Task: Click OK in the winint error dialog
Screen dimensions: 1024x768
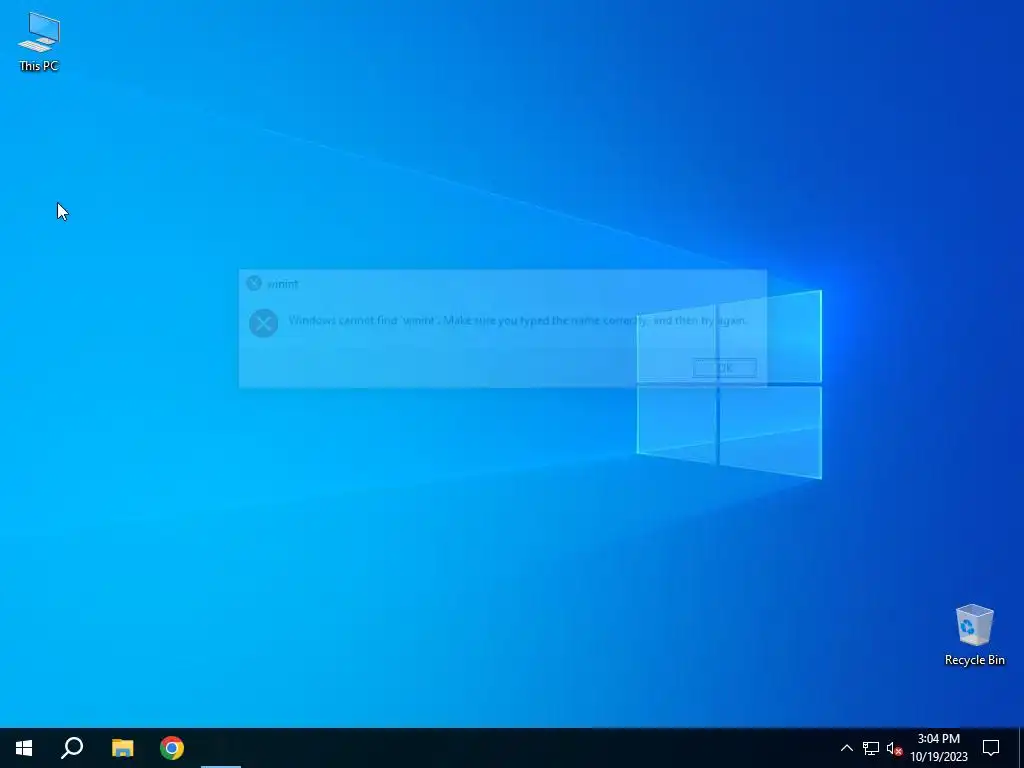Action: (x=724, y=368)
